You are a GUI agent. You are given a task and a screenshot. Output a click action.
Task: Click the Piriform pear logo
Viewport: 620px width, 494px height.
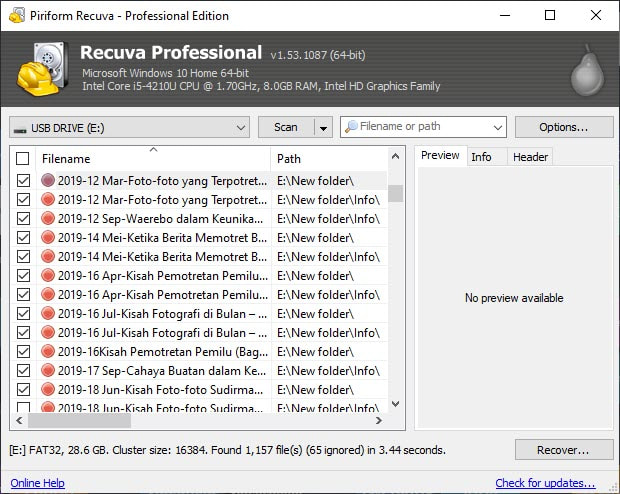tap(587, 70)
